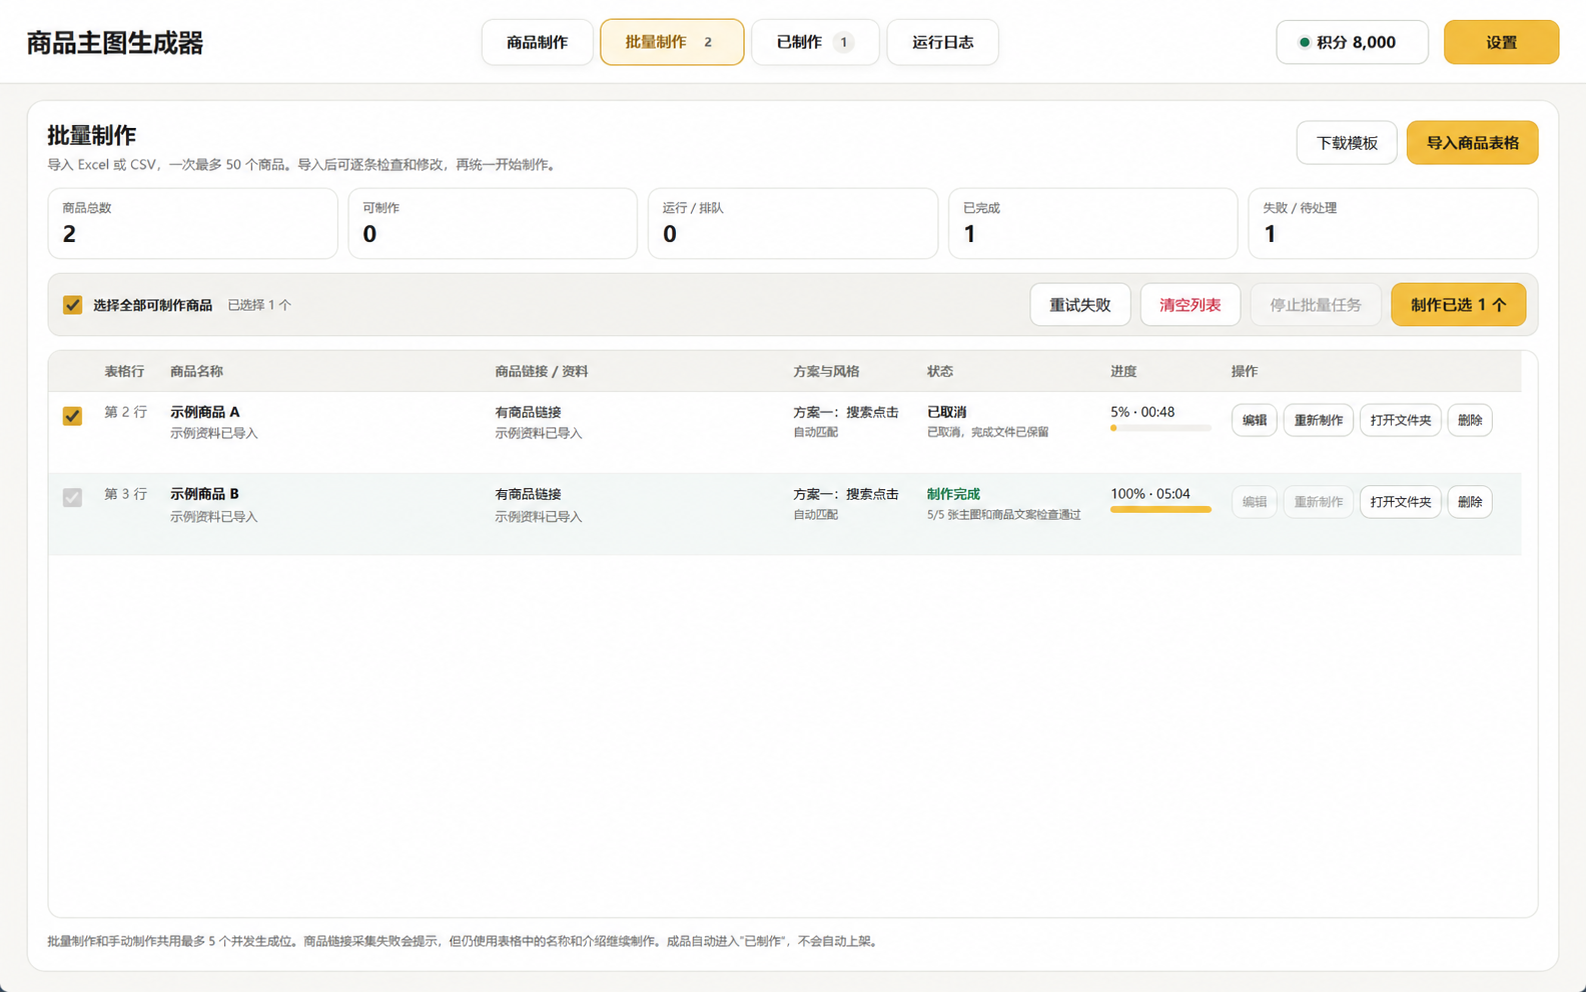Switch to the 批量制作 tab
This screenshot has width=1586, height=992.
671,42
